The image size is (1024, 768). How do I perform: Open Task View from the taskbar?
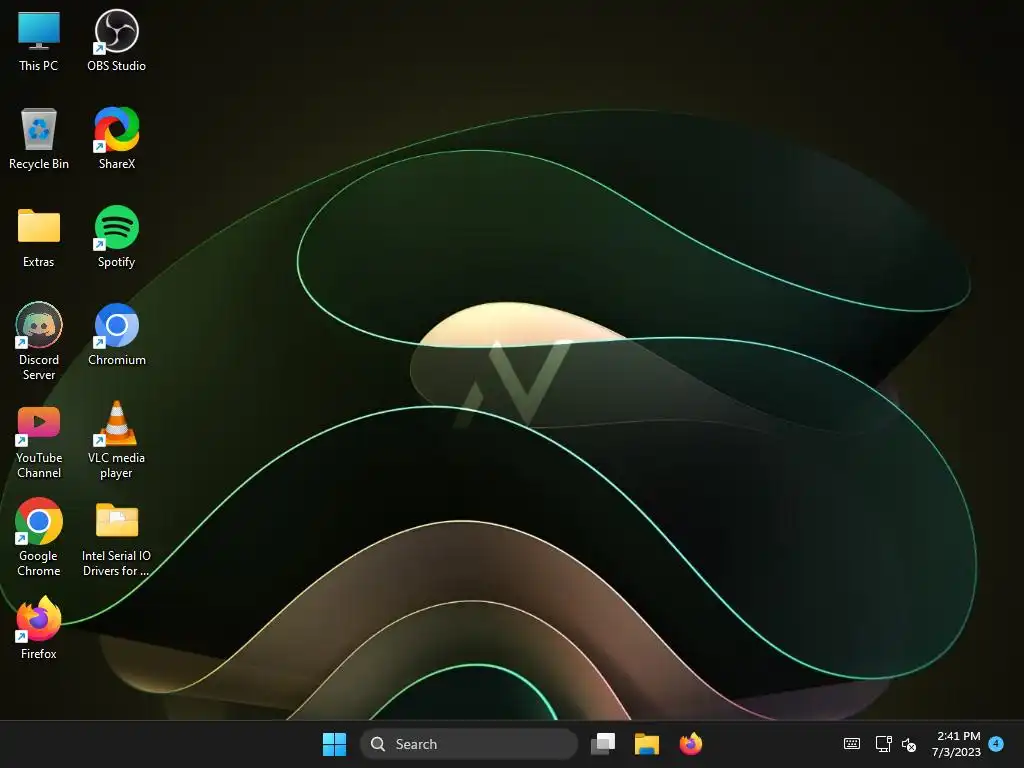(603, 744)
